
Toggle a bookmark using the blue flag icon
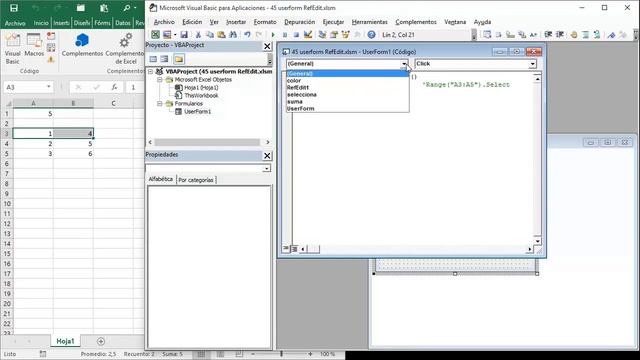click(611, 35)
